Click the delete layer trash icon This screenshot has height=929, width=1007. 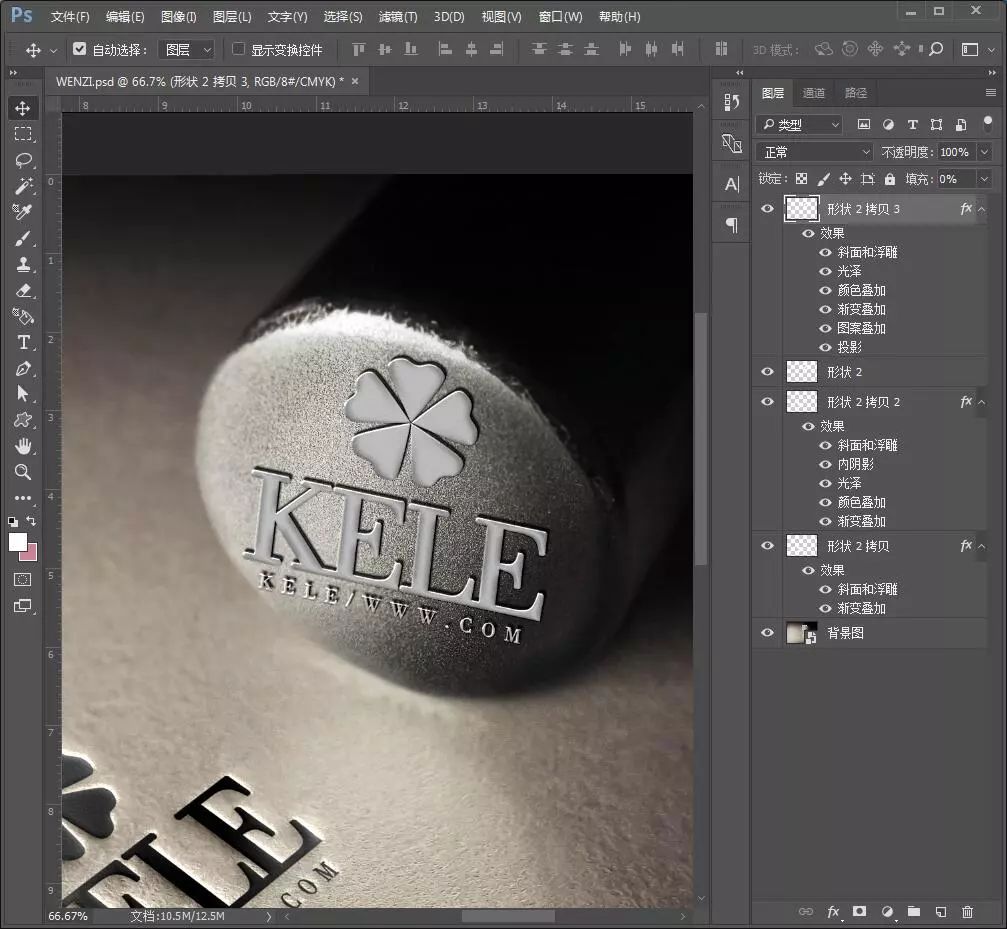967,912
